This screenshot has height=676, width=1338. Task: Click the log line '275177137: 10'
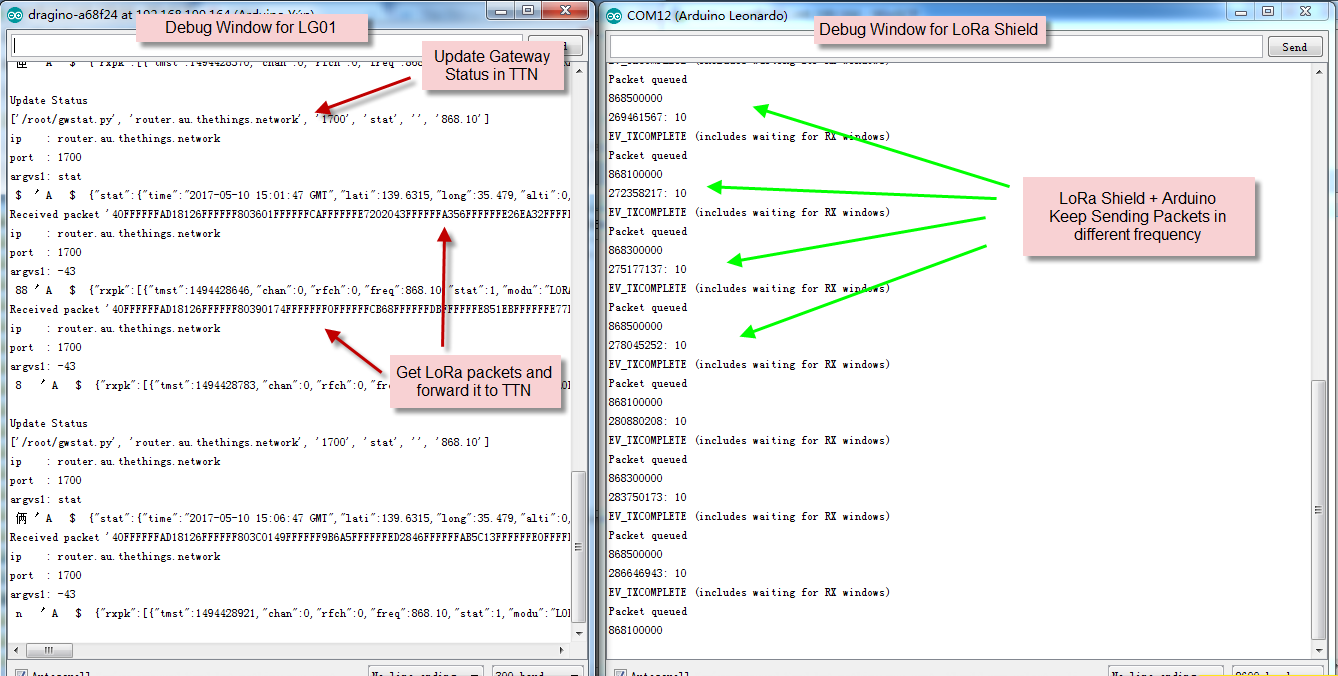647,269
